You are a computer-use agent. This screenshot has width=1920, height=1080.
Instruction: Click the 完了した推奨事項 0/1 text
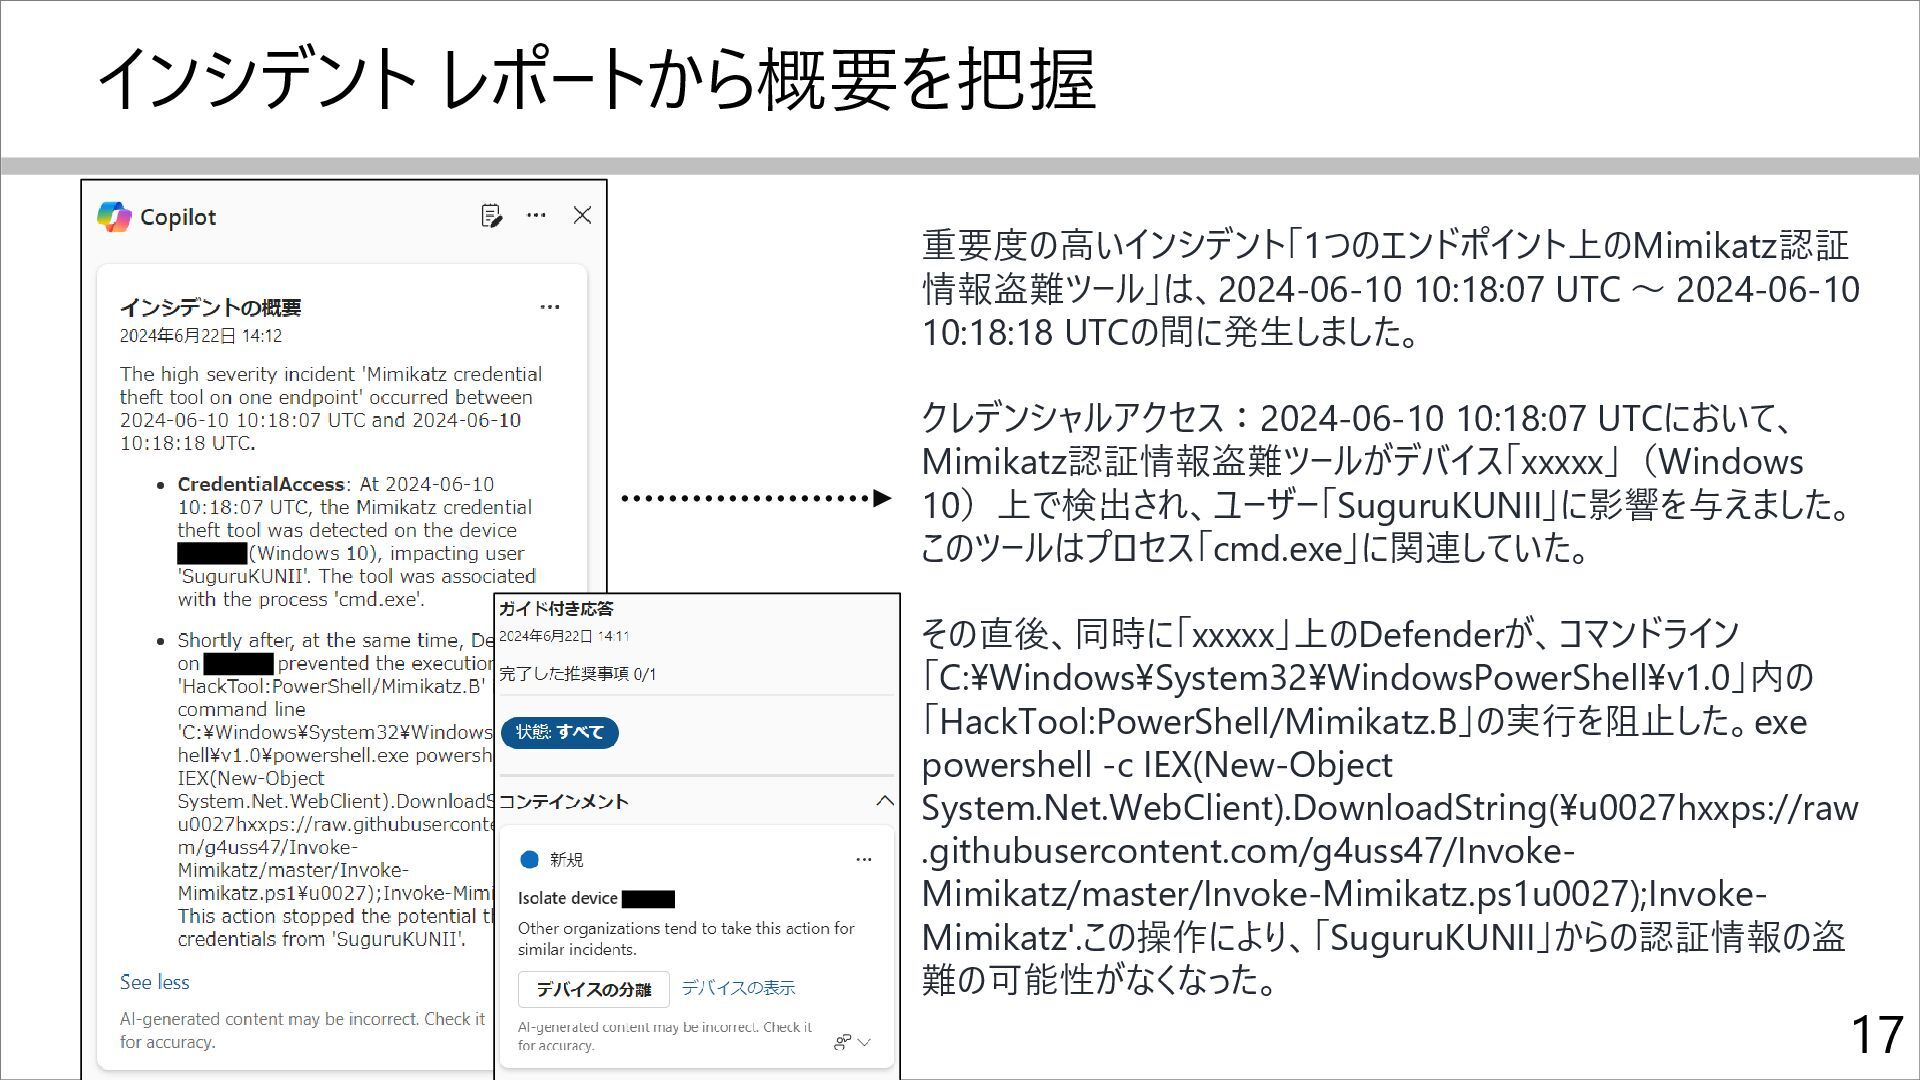(x=578, y=674)
